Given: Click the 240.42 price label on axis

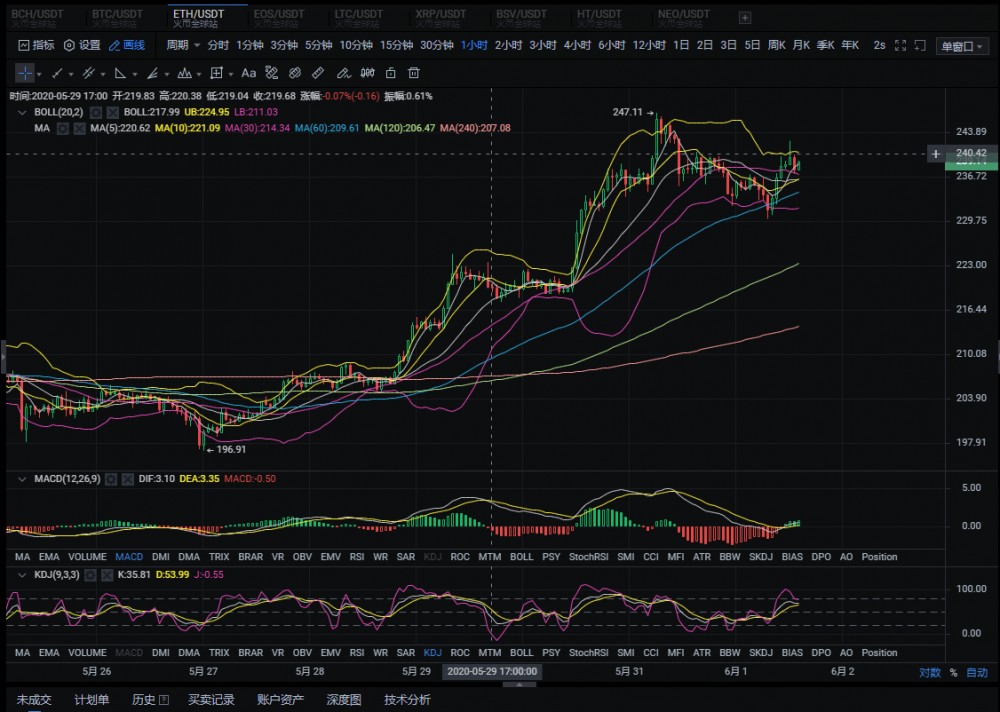Looking at the screenshot, I should click(971, 153).
